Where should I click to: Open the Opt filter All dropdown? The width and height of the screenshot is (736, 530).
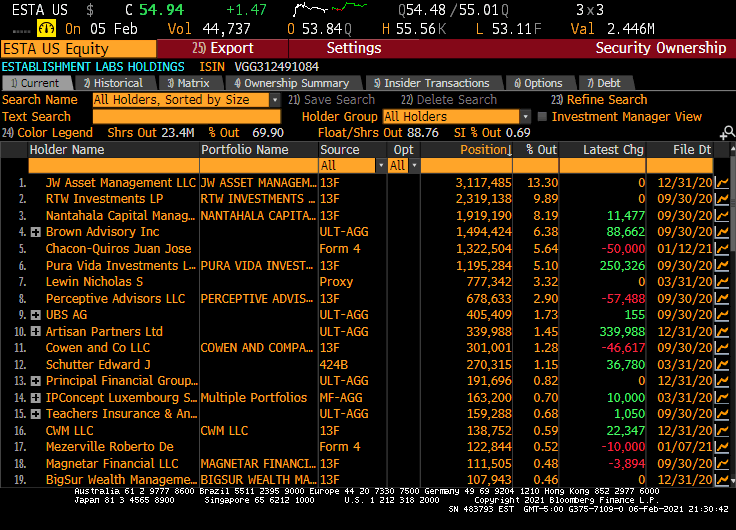click(x=414, y=165)
